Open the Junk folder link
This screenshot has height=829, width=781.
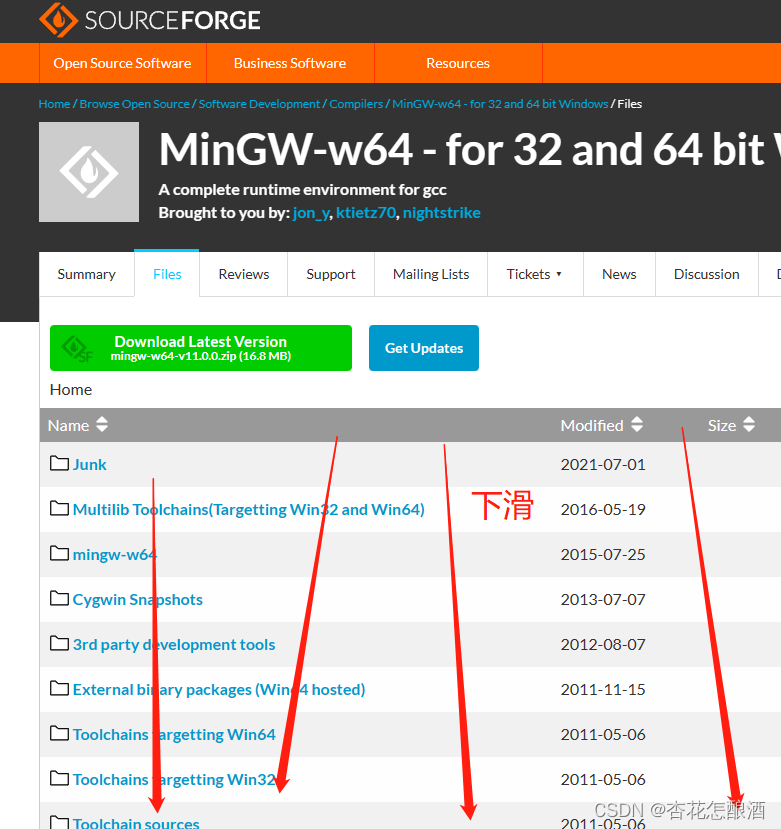click(89, 464)
